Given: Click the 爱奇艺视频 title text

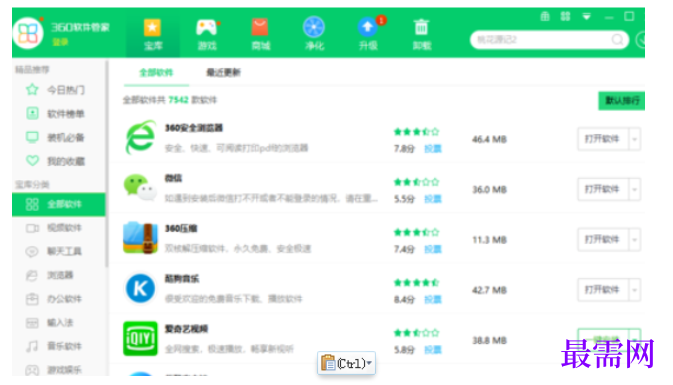Looking at the screenshot, I should tap(186, 329).
